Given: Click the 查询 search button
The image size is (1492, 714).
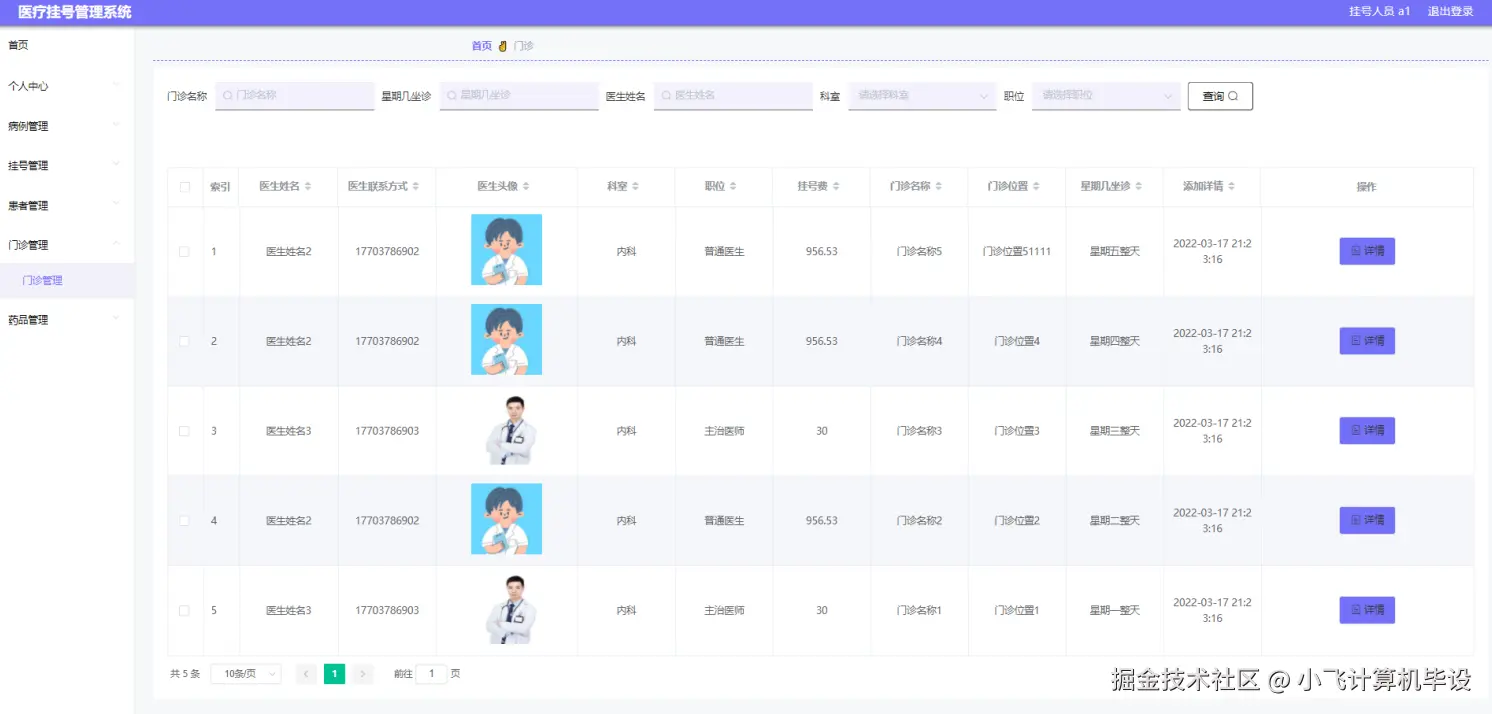Looking at the screenshot, I should click(x=1220, y=96).
